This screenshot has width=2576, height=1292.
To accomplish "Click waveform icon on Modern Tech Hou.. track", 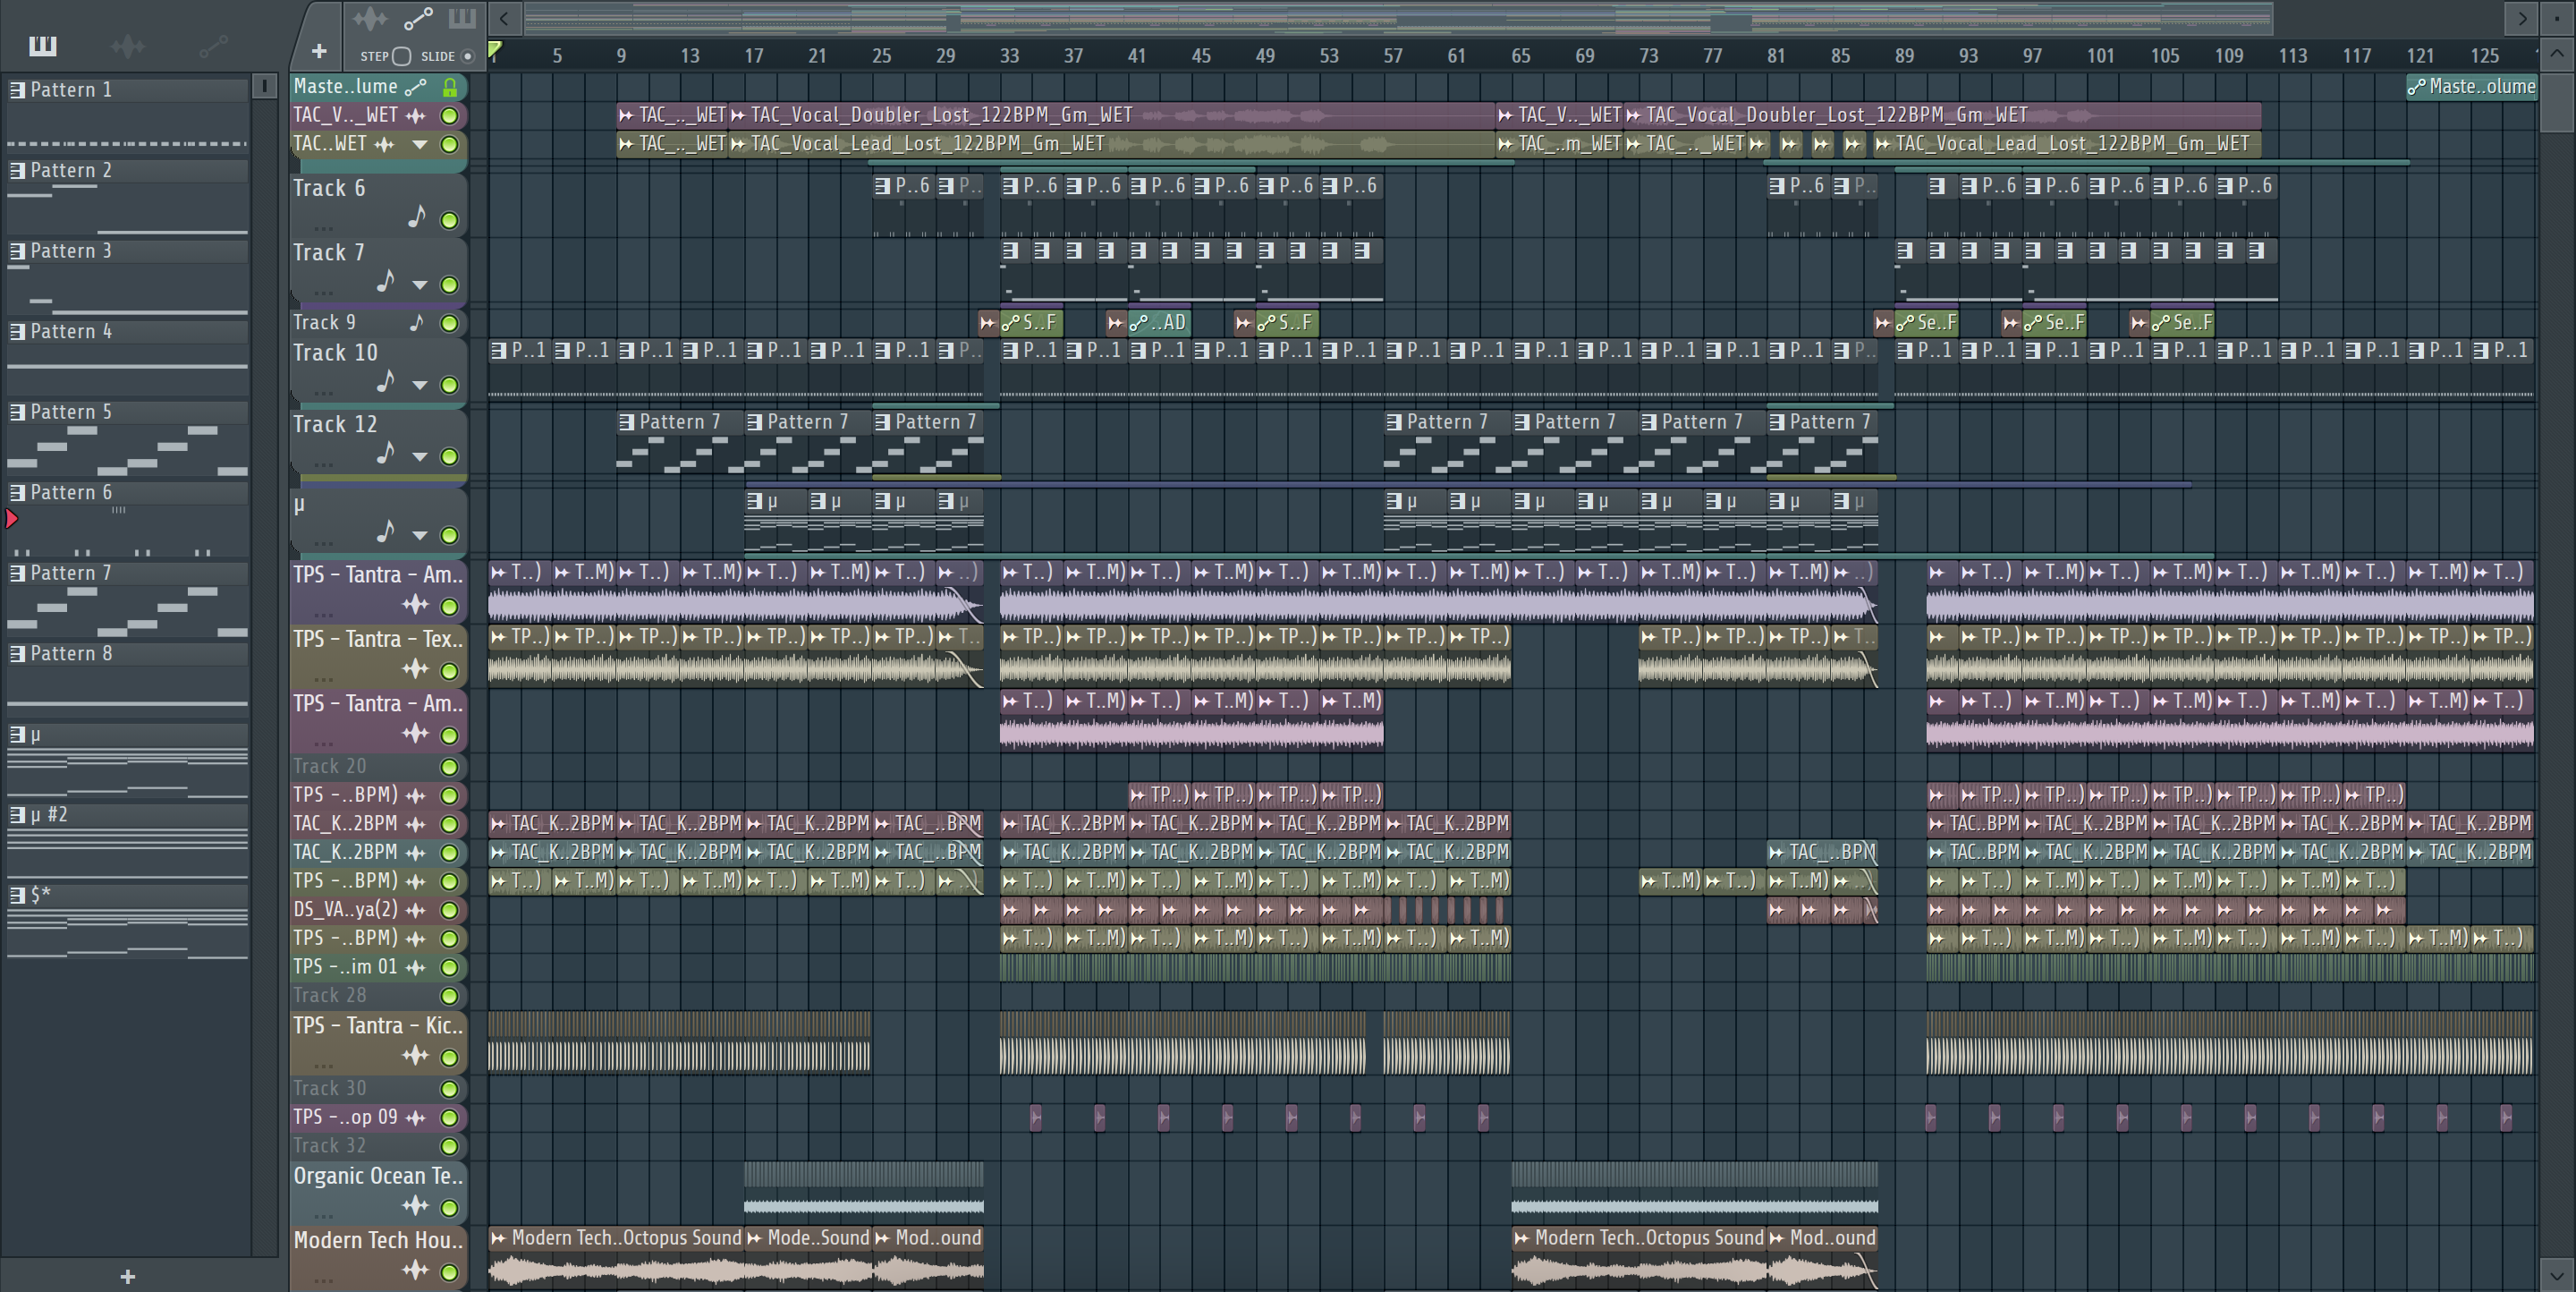I will point(415,1271).
